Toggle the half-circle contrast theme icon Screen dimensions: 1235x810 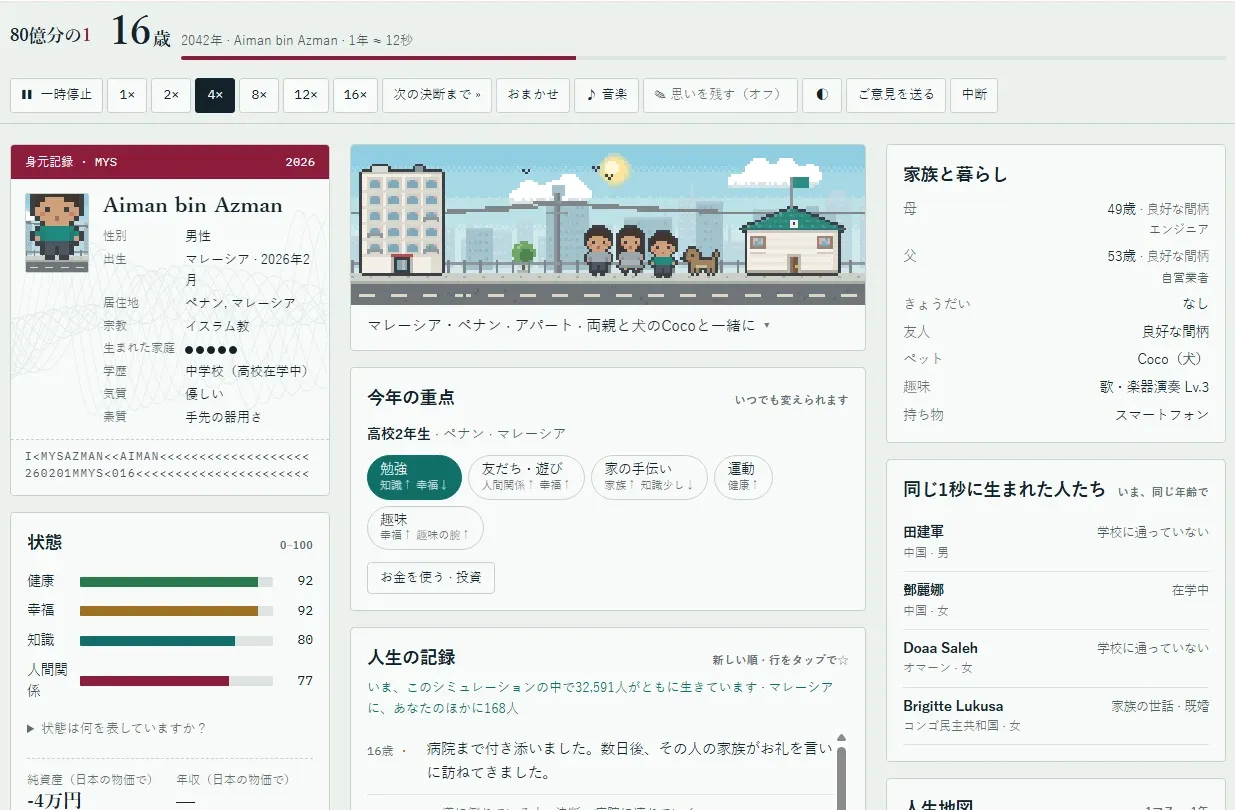click(x=822, y=95)
